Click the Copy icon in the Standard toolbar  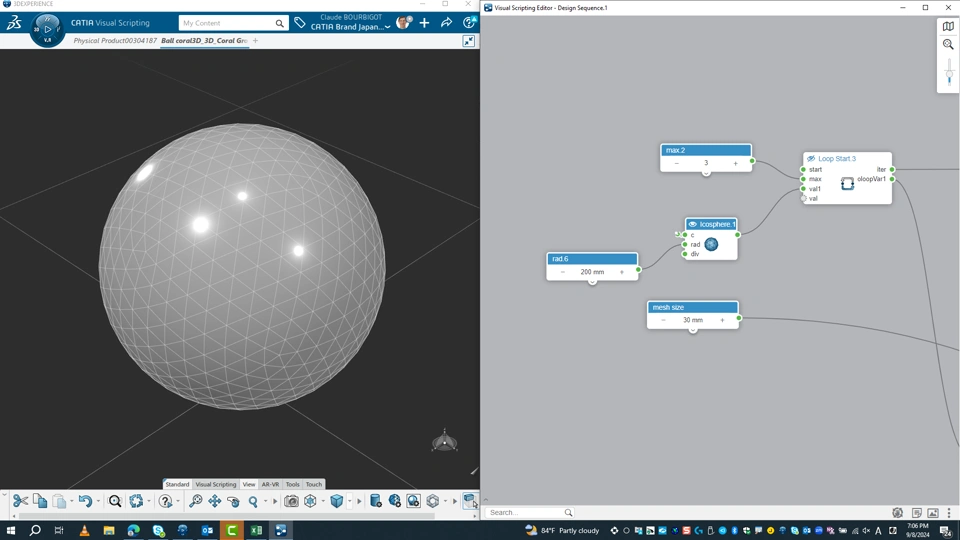coord(40,501)
